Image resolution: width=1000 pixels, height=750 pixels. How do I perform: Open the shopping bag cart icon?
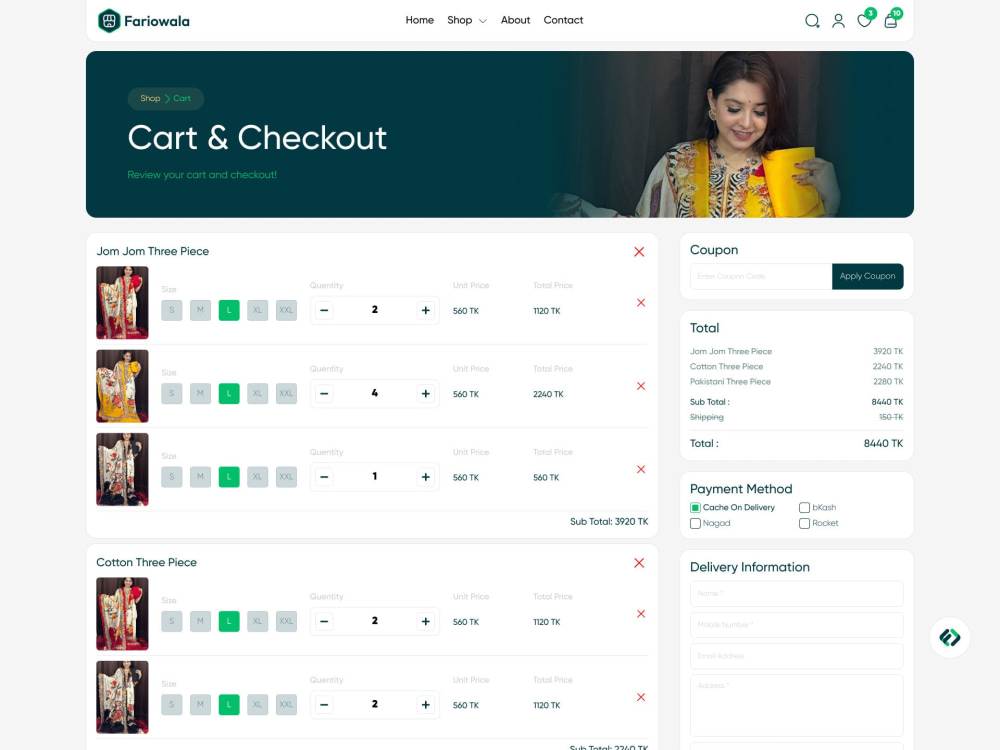(x=891, y=21)
